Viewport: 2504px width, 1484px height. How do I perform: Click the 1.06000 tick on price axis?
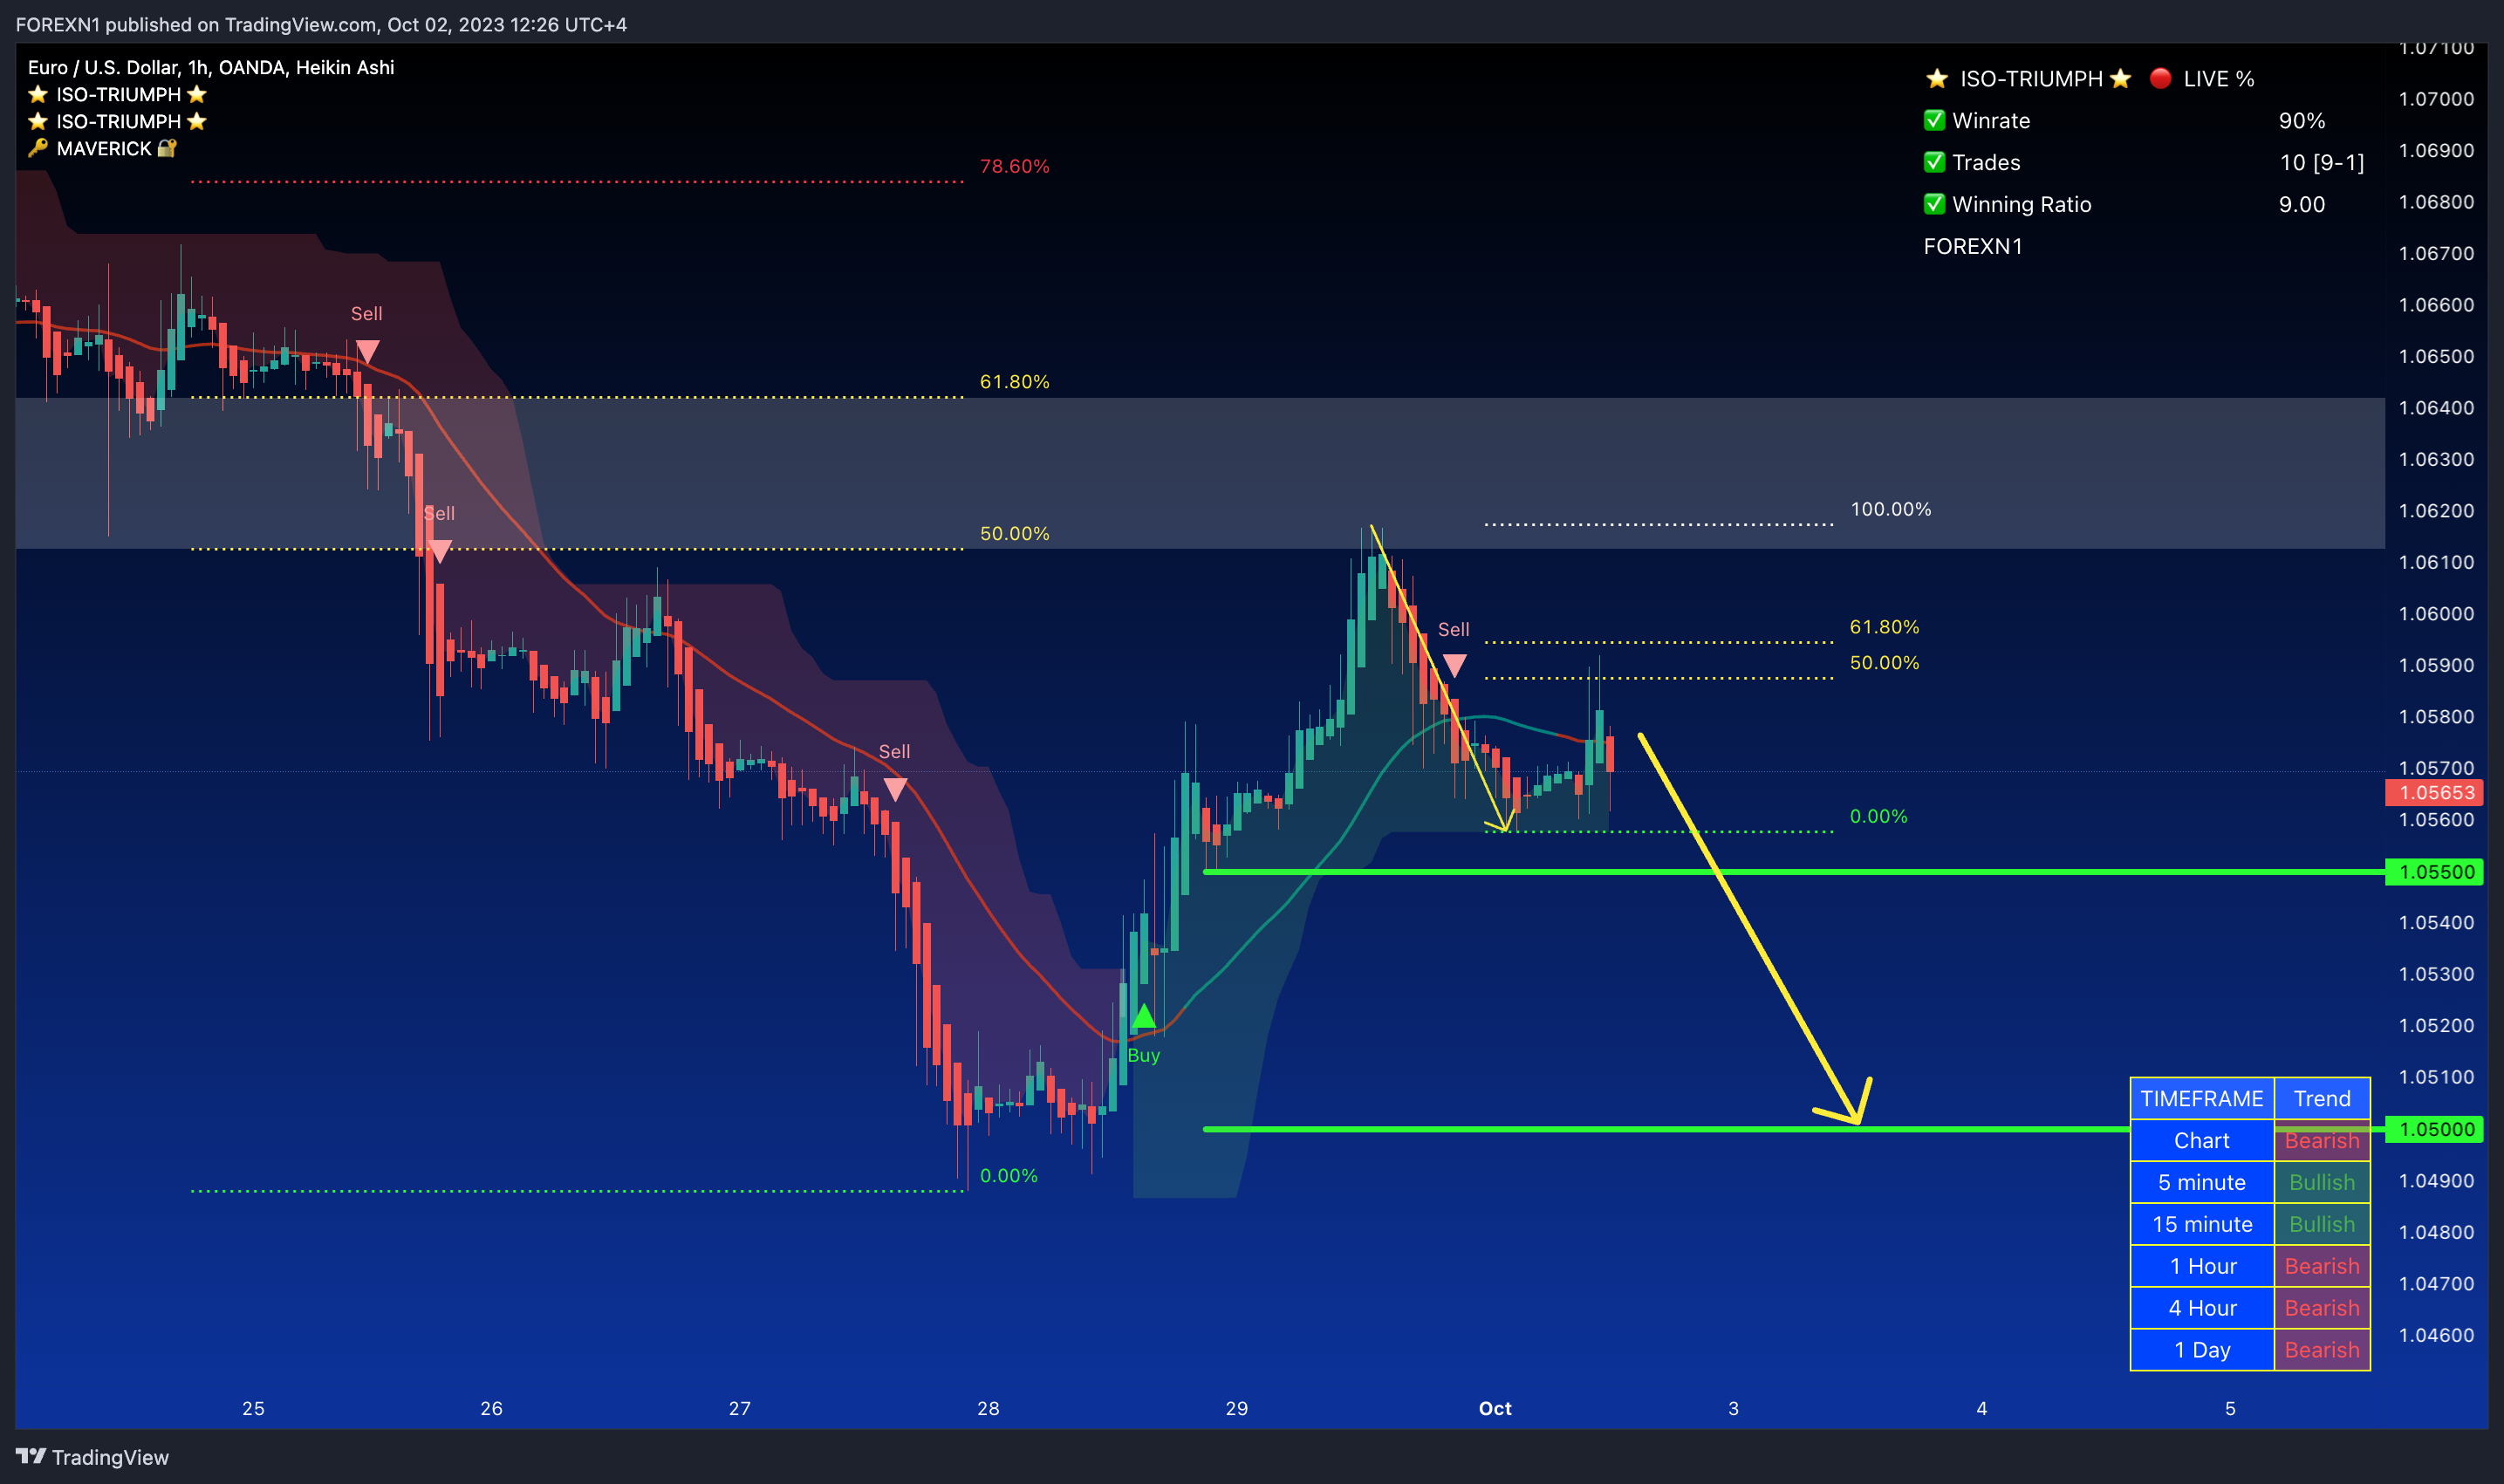(2436, 614)
